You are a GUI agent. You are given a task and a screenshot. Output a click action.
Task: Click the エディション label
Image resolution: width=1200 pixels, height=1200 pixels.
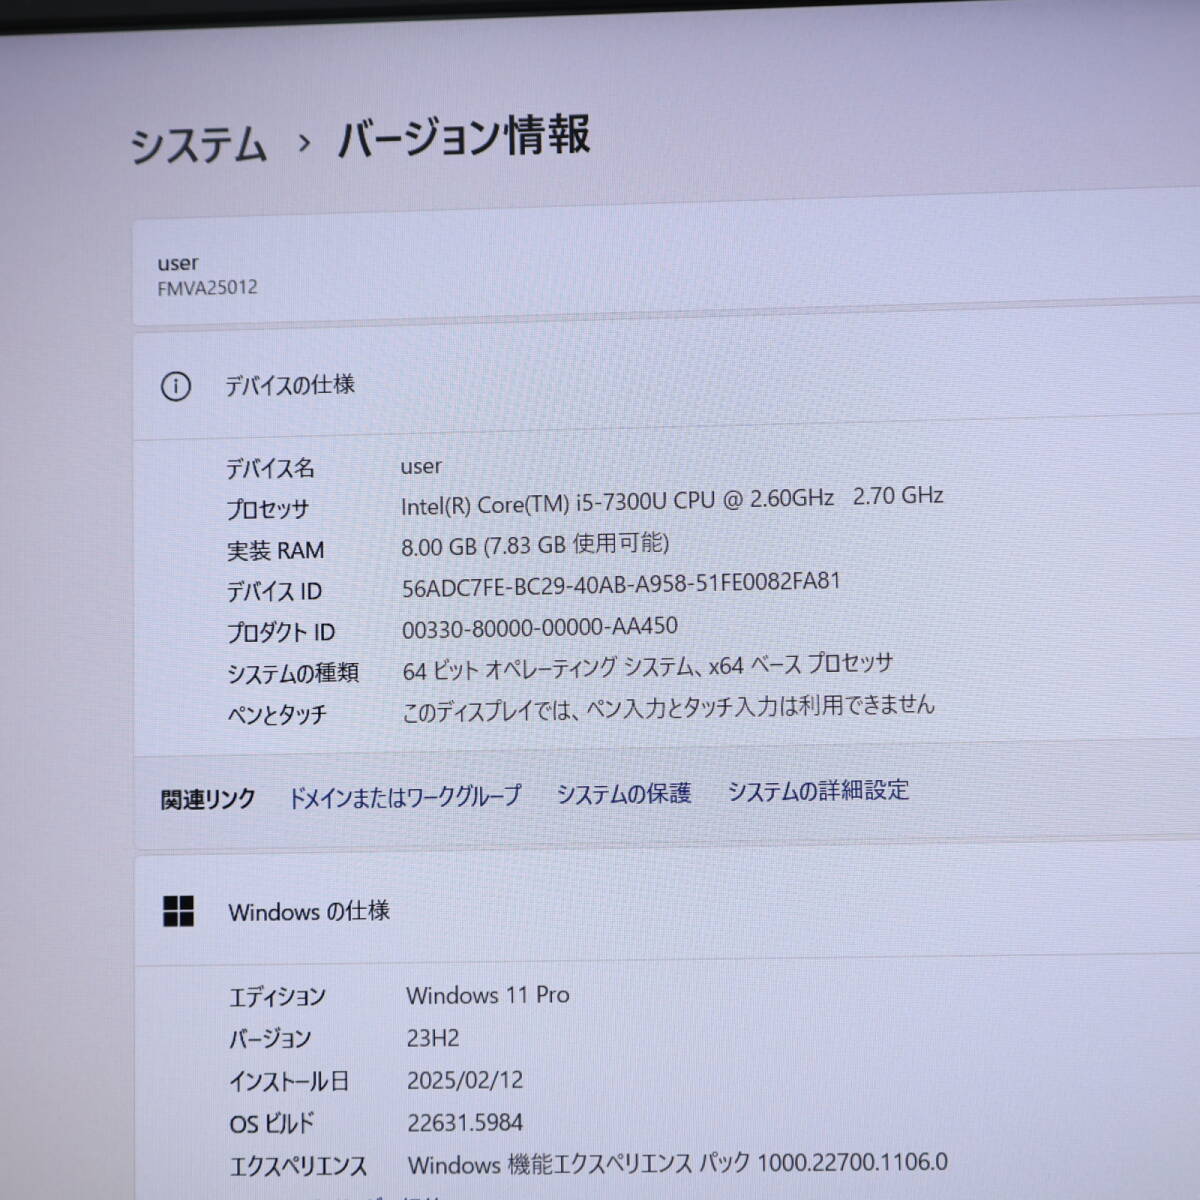[278, 997]
